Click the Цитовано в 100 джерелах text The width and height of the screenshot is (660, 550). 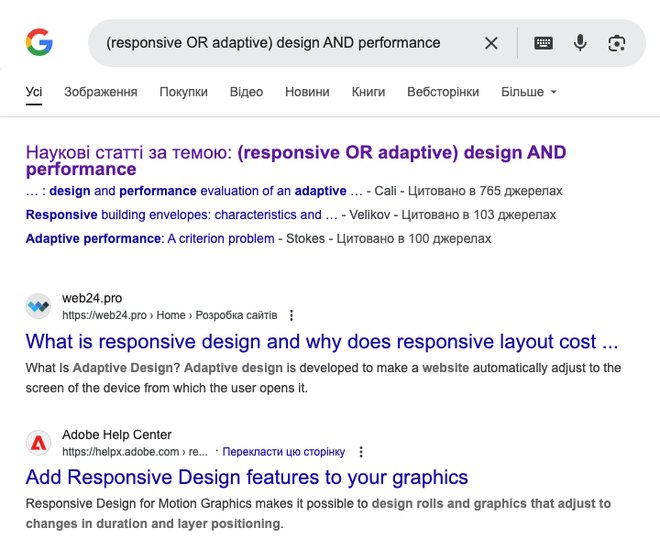point(414,239)
